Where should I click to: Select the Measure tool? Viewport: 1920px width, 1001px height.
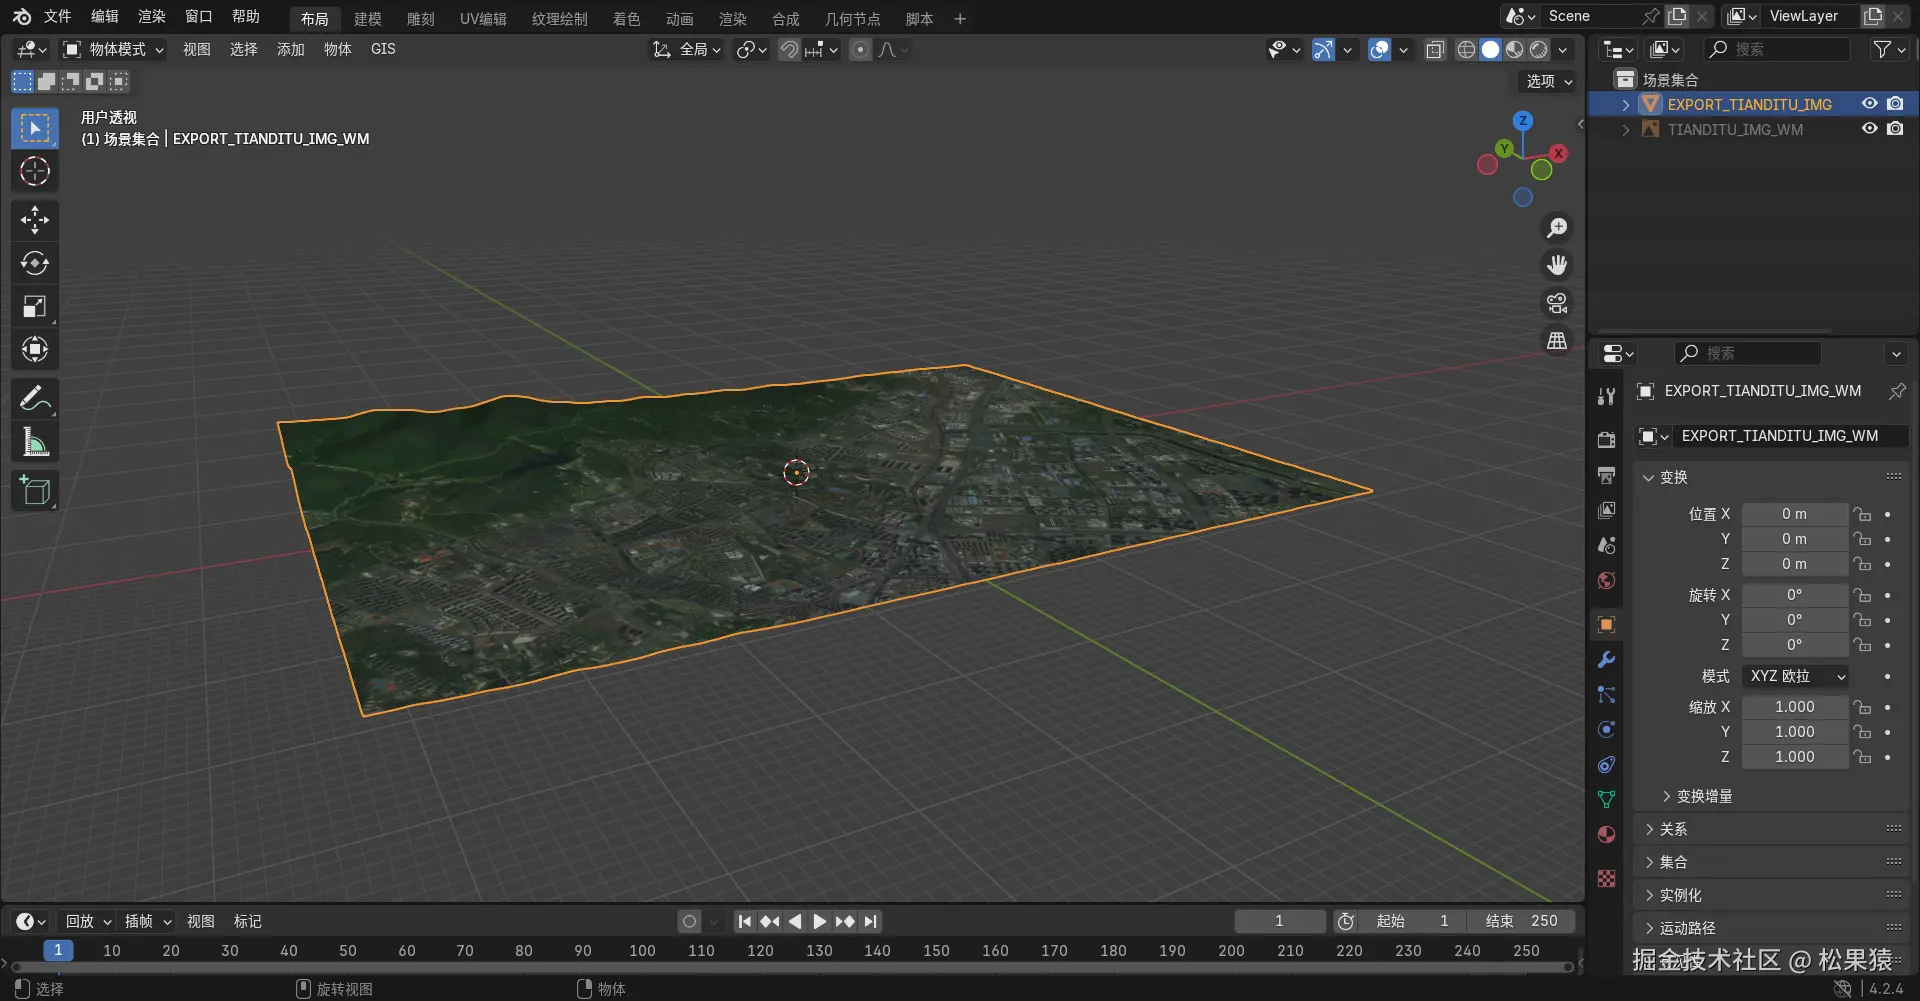point(35,442)
